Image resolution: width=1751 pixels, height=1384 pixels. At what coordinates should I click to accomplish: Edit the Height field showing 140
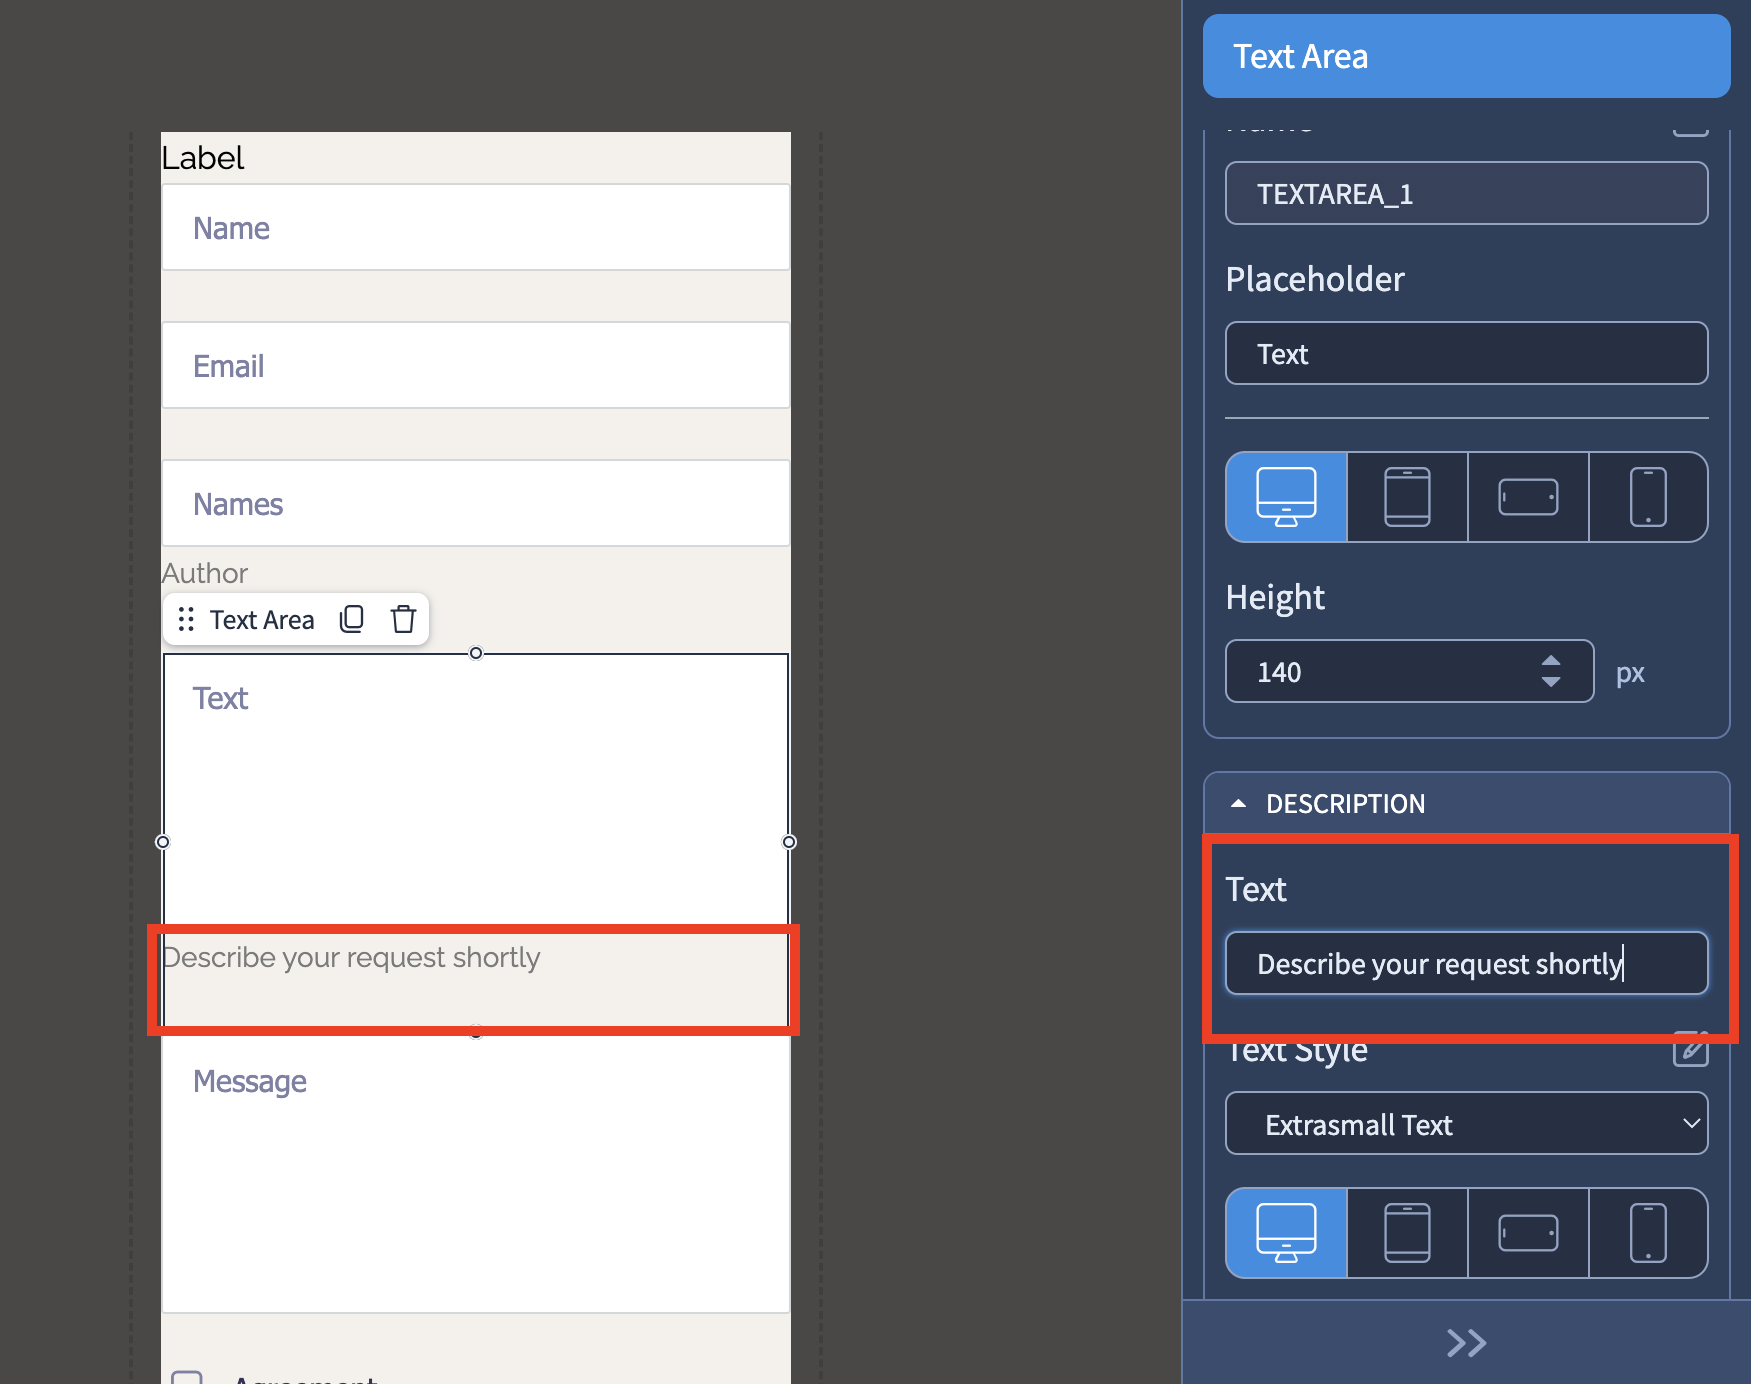coord(1409,671)
